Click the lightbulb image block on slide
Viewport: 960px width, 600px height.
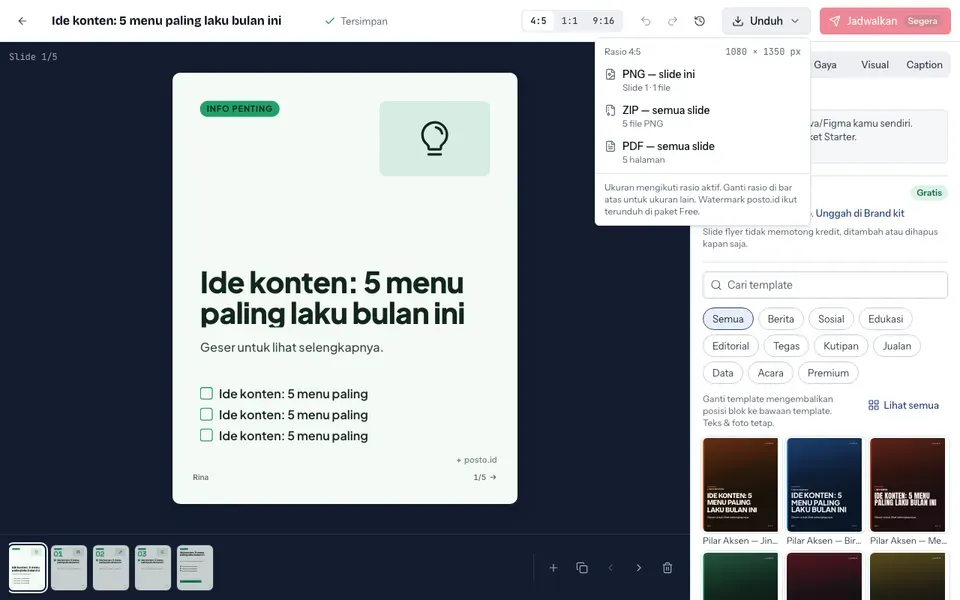click(434, 138)
